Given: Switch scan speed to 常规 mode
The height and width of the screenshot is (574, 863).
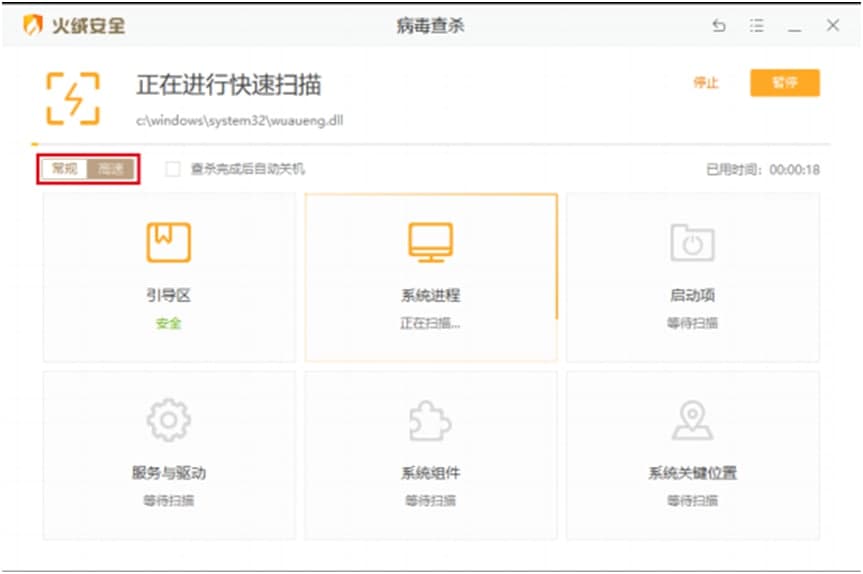Looking at the screenshot, I should coord(65,169).
